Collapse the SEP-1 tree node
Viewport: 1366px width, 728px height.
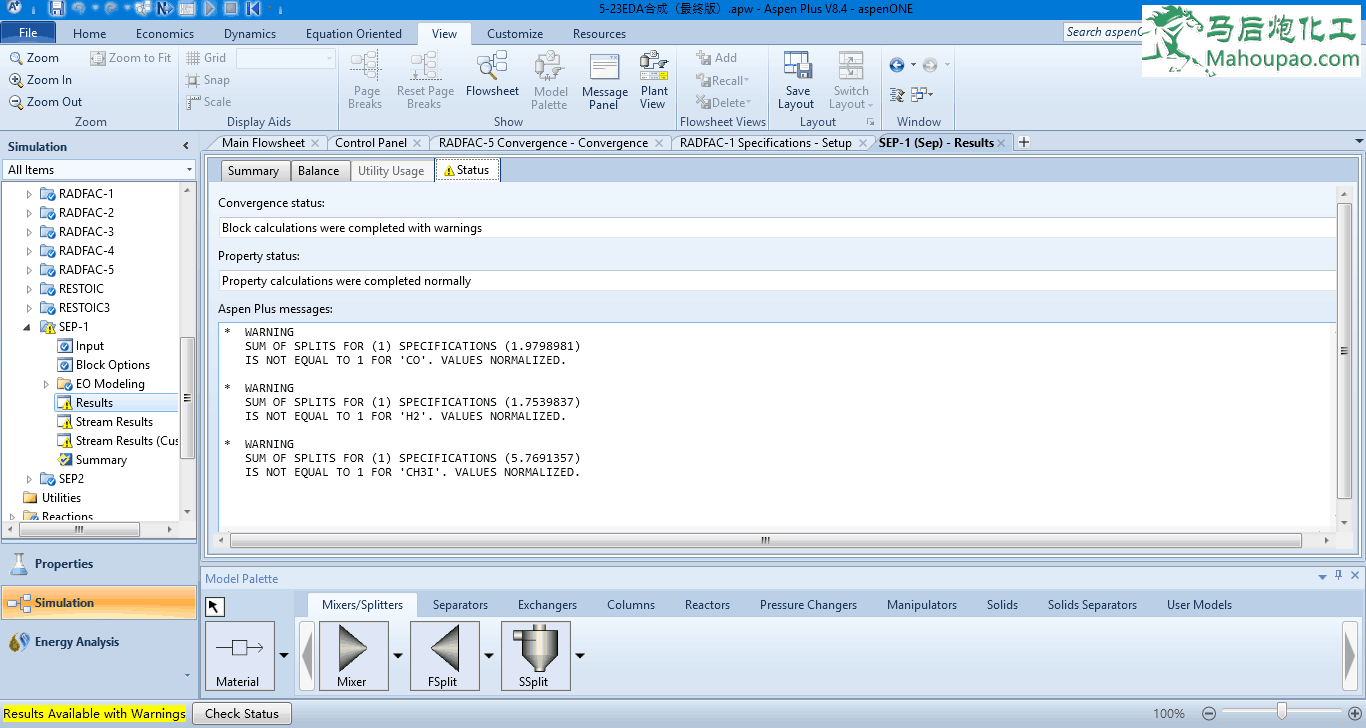[29, 327]
